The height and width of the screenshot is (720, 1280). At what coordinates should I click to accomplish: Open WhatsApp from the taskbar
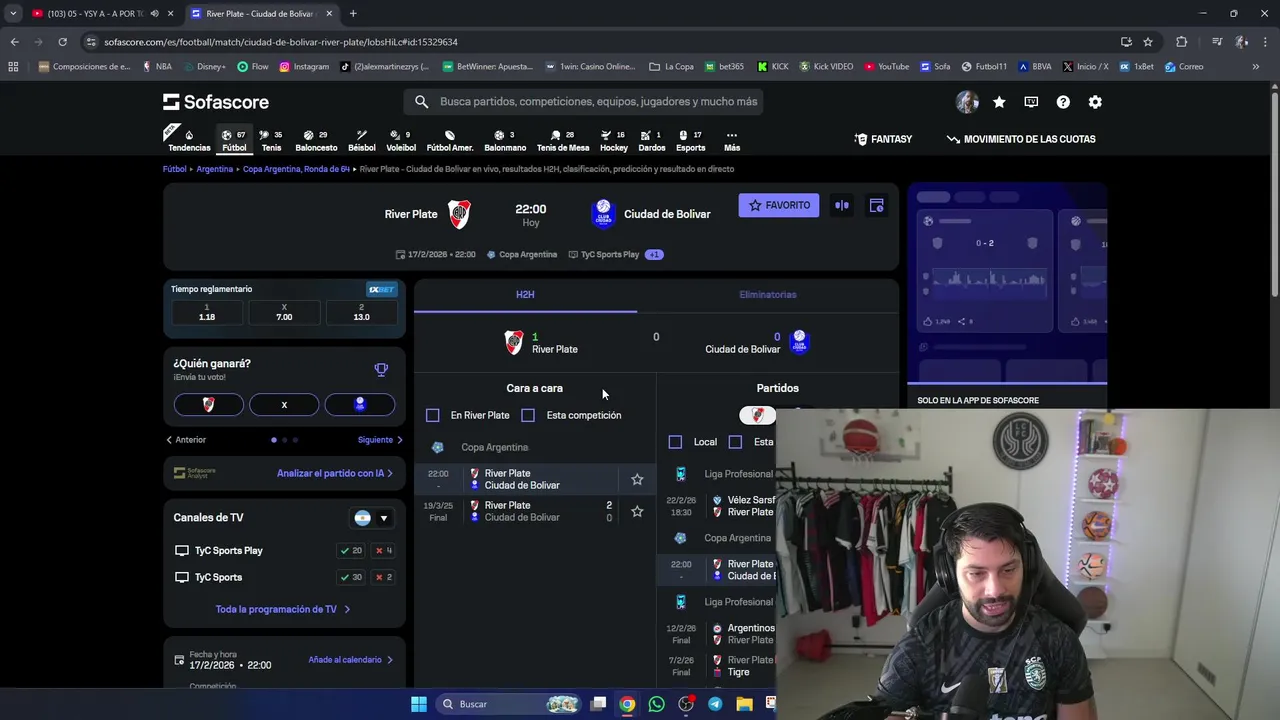pos(656,704)
